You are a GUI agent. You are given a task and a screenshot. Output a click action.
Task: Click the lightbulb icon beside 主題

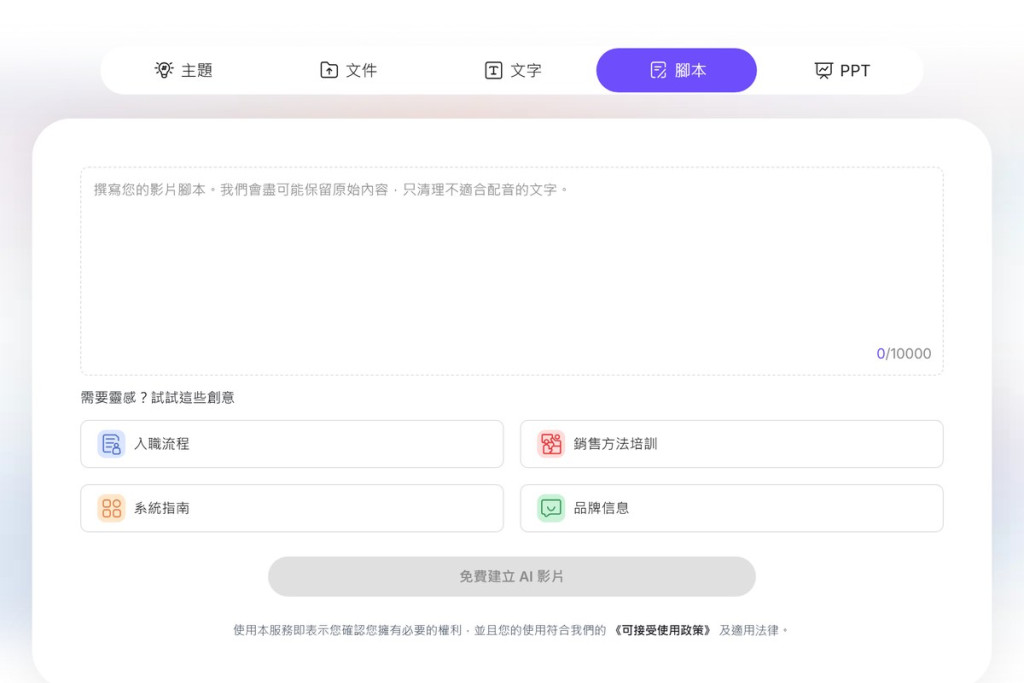tap(164, 70)
